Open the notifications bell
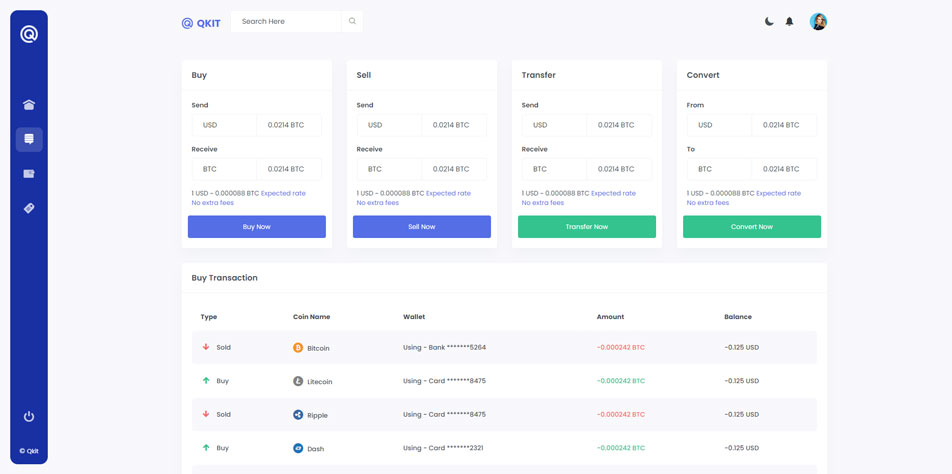This screenshot has width=952, height=474. 789,21
